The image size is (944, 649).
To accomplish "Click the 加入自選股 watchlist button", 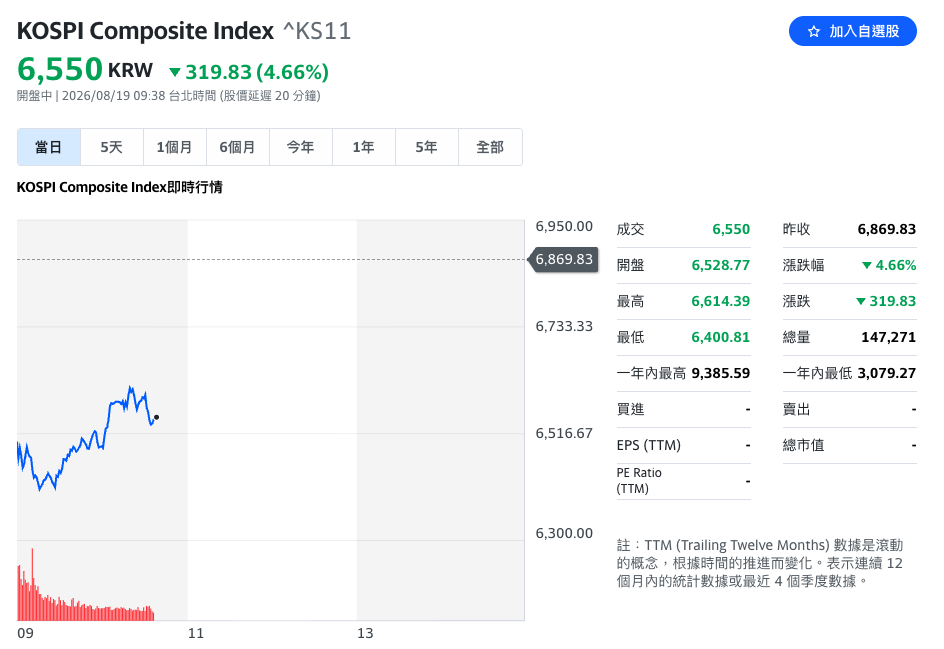I will tap(852, 31).
